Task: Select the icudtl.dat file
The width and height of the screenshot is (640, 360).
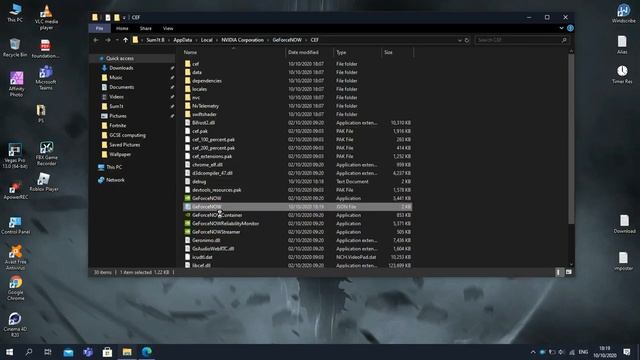Action: [x=202, y=257]
